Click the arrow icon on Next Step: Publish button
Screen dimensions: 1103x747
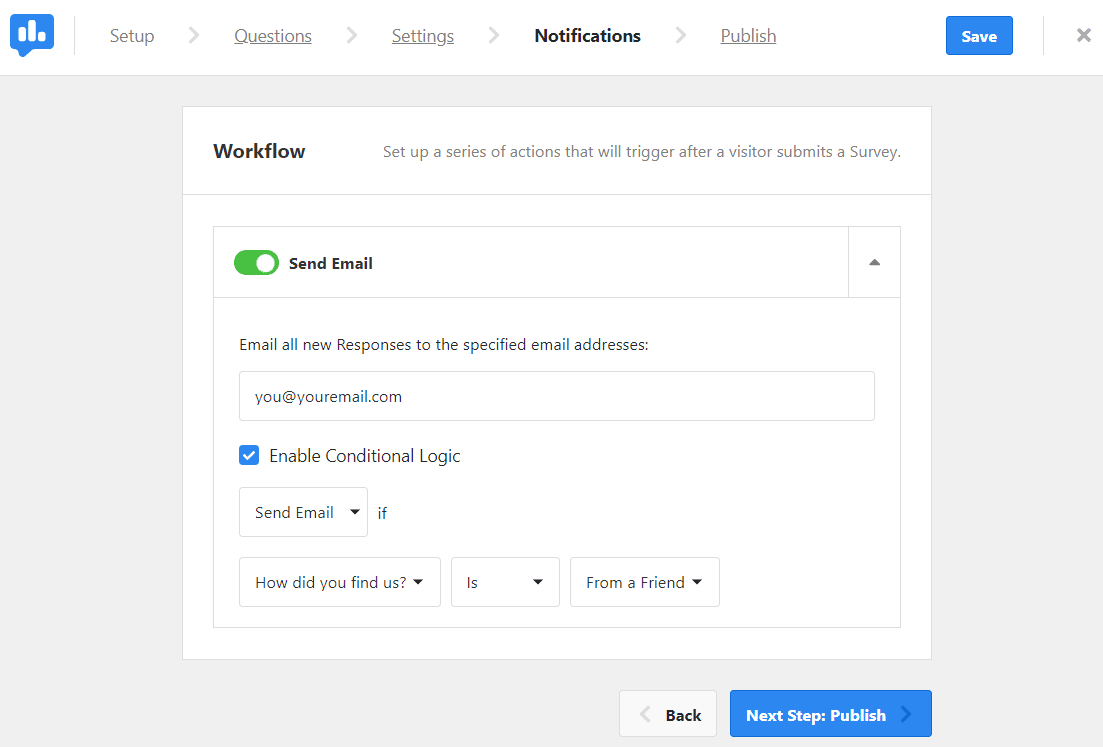coord(907,714)
